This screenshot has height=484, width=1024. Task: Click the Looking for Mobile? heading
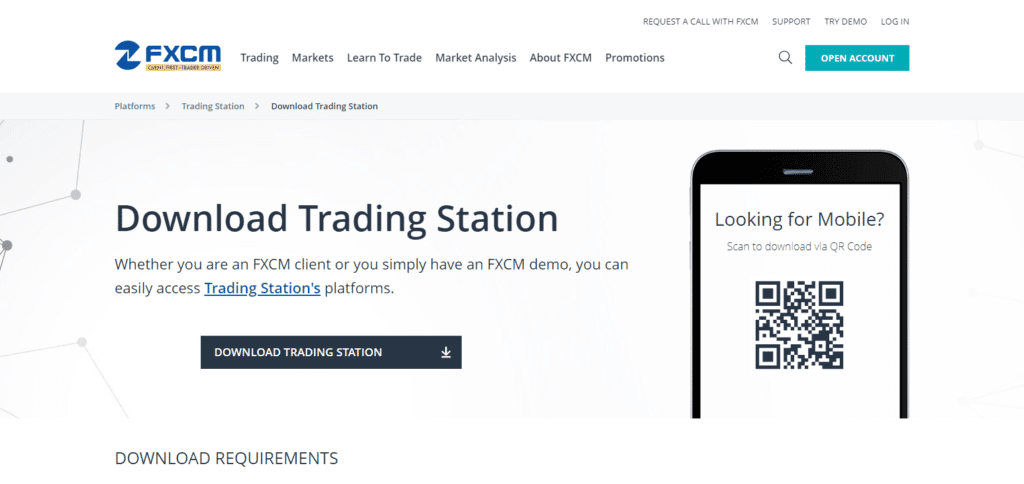(799, 219)
